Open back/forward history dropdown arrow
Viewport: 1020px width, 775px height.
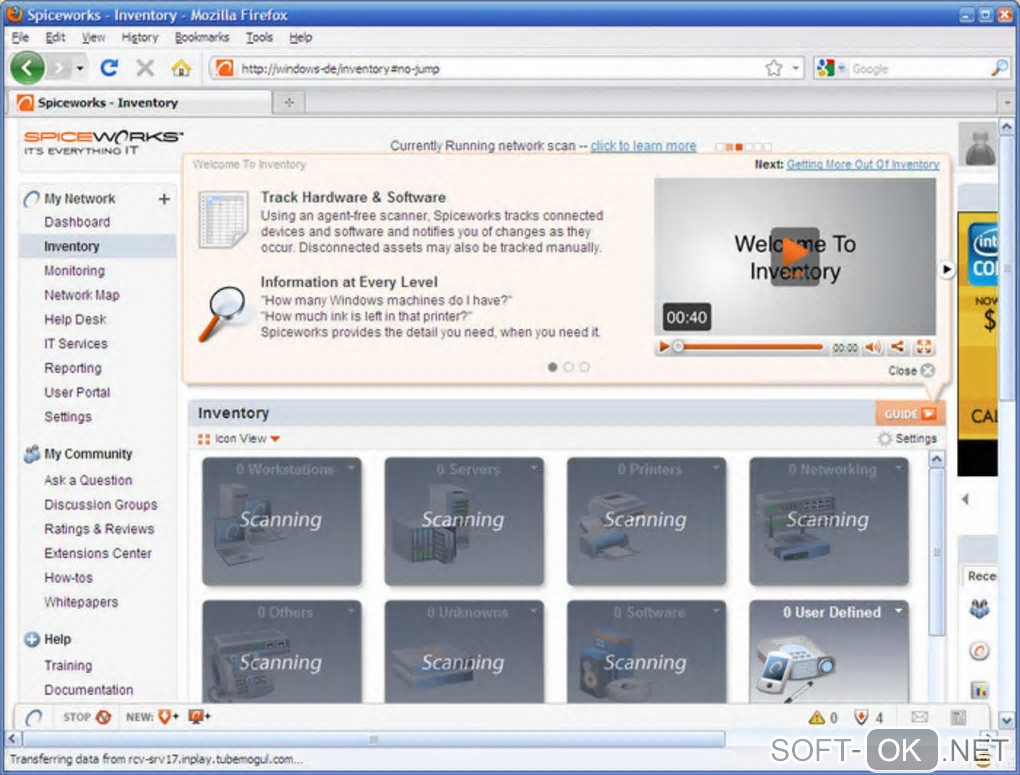tap(79, 68)
